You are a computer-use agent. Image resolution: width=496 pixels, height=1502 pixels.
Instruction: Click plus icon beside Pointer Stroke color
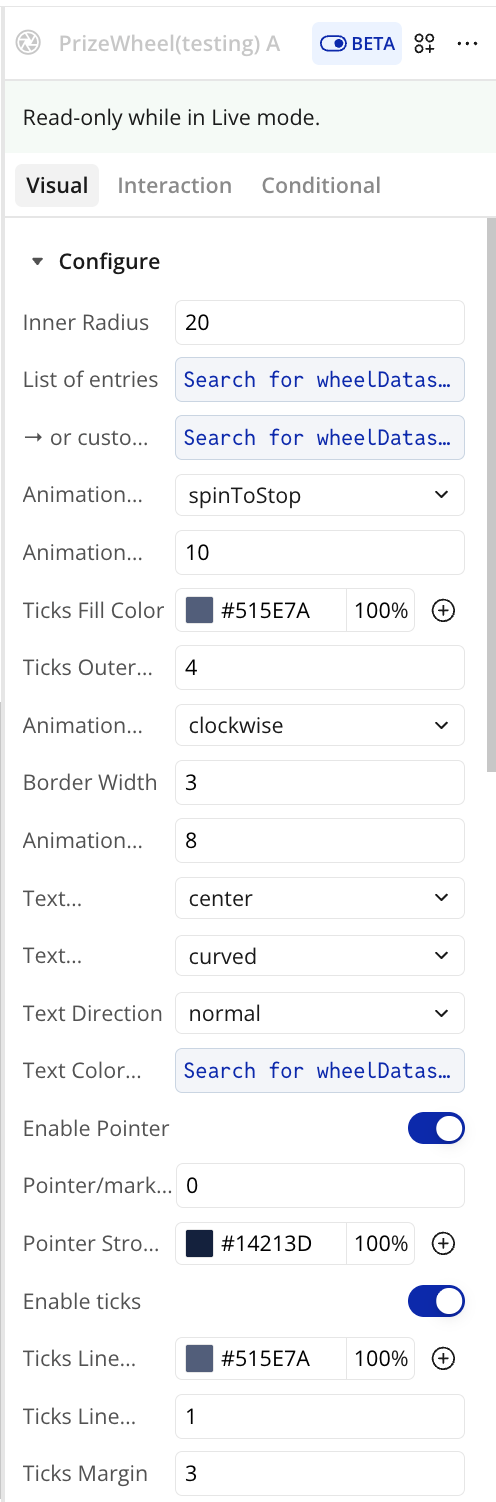coord(443,1243)
